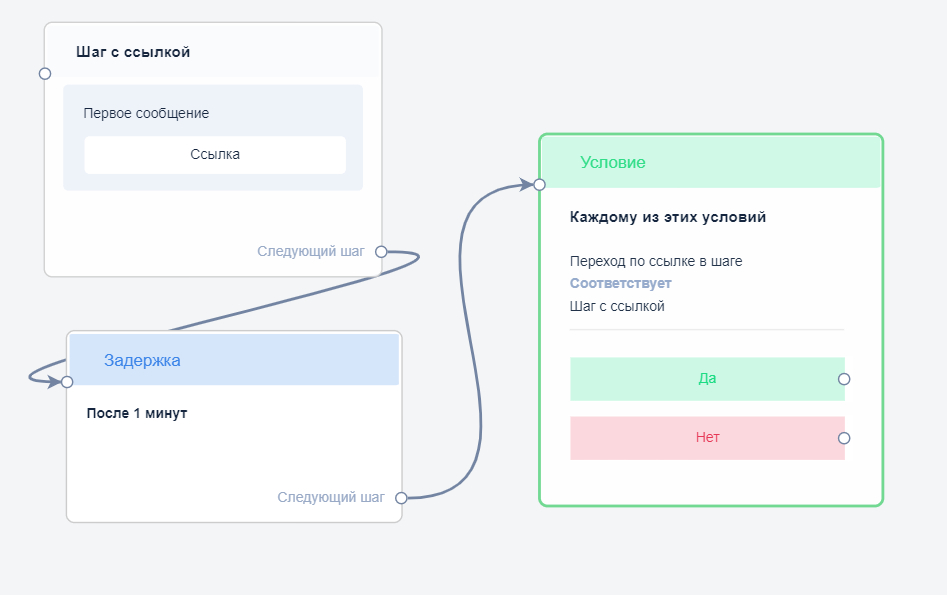This screenshot has height=595, width=947.
Task: Click the "Каждому из этих условий" heading
Action: click(x=668, y=217)
